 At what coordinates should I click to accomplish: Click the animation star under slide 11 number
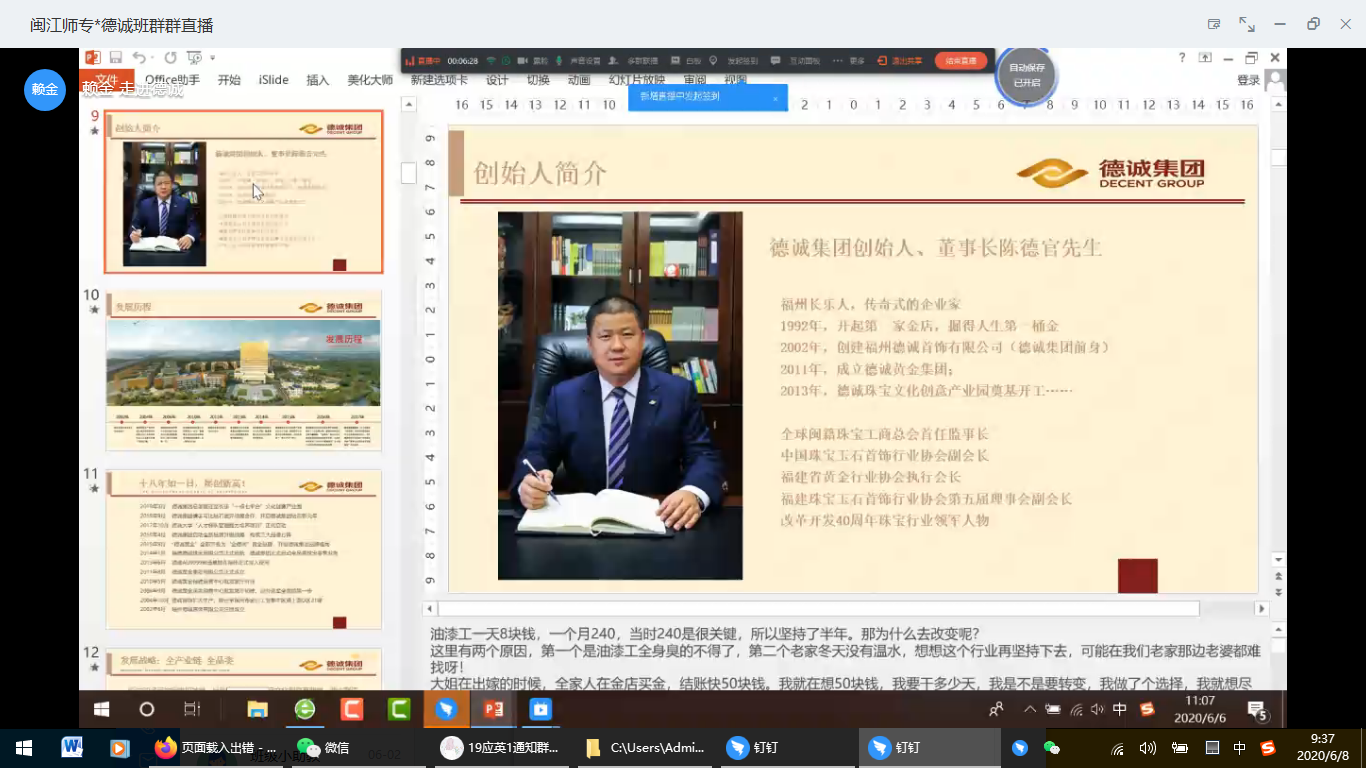pyautogui.click(x=94, y=488)
